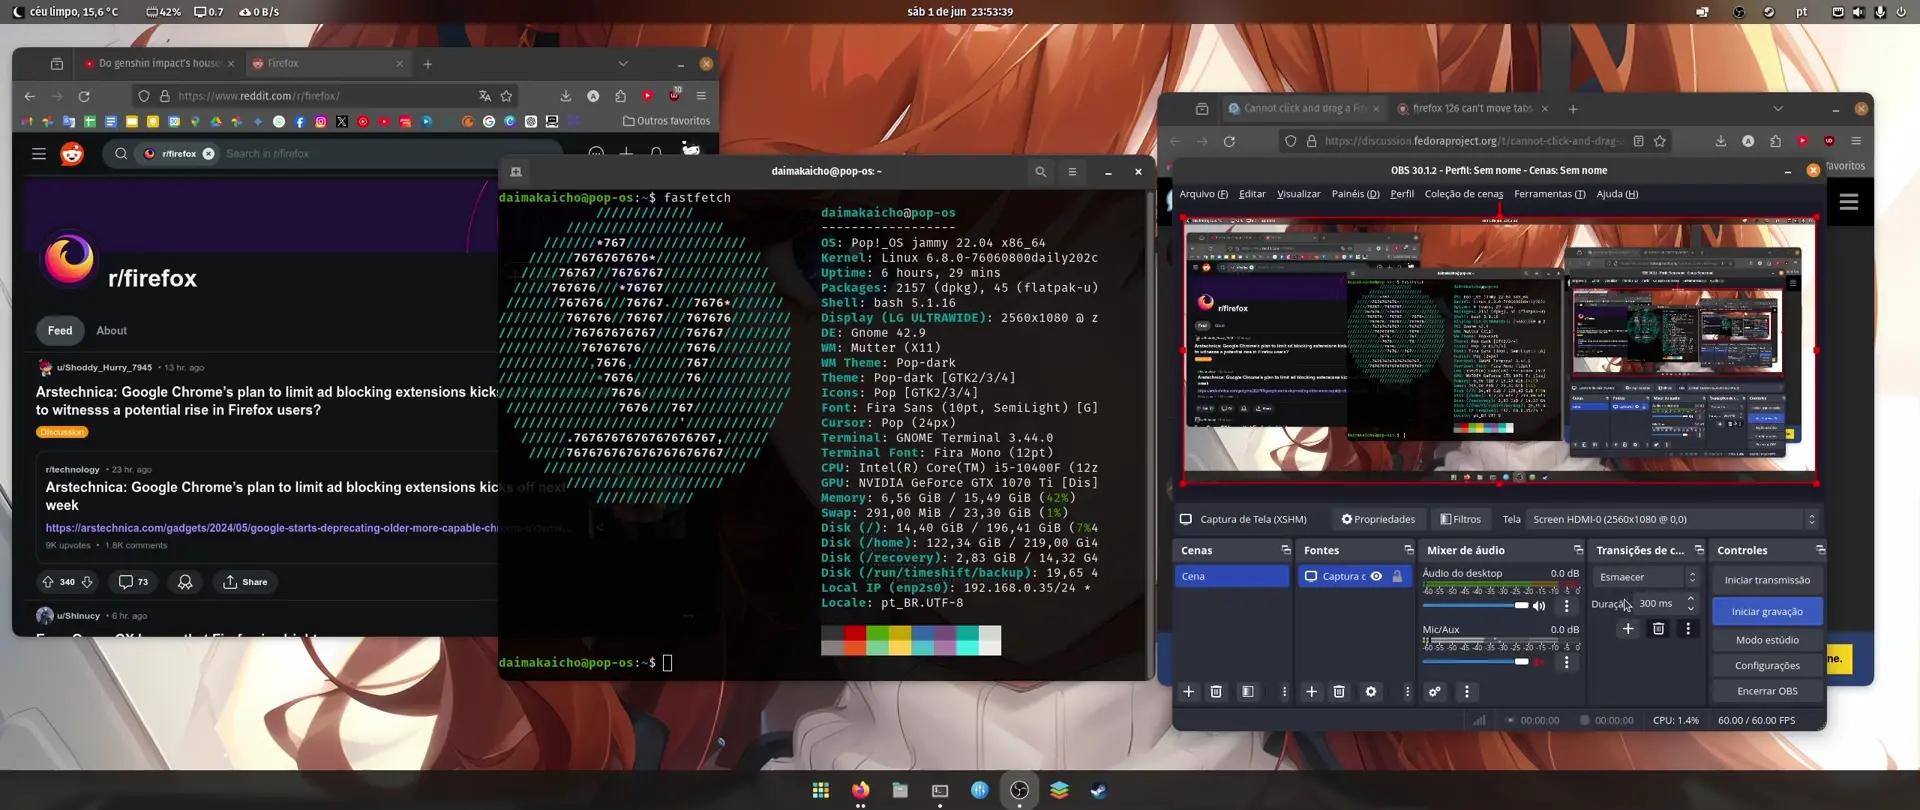Undock the Cenas panel

coord(1286,550)
